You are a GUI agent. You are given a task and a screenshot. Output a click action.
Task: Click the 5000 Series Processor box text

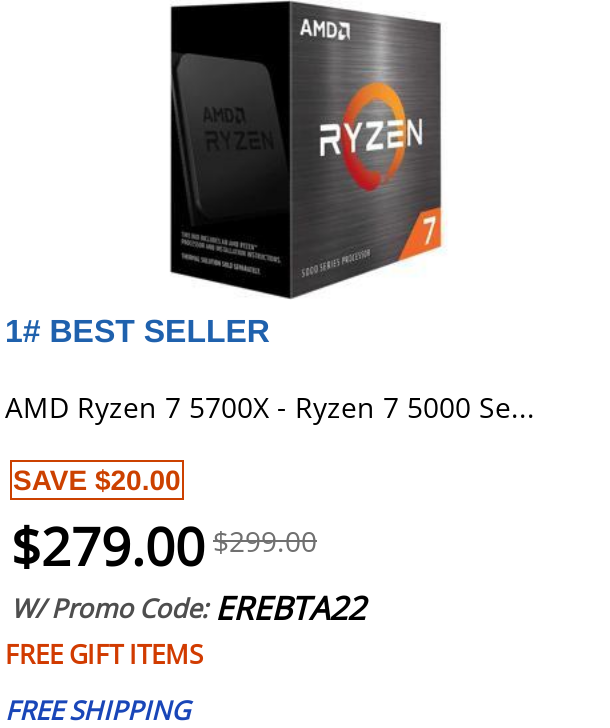336,263
